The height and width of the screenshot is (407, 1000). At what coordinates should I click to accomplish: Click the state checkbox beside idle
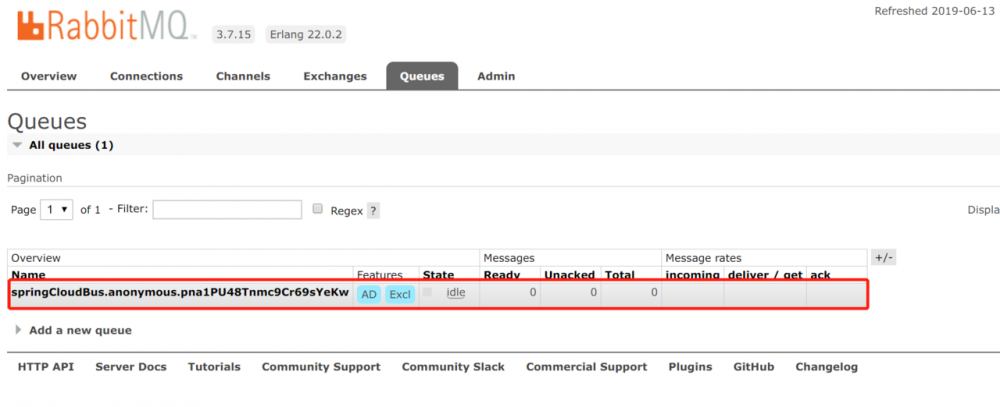coord(427,292)
